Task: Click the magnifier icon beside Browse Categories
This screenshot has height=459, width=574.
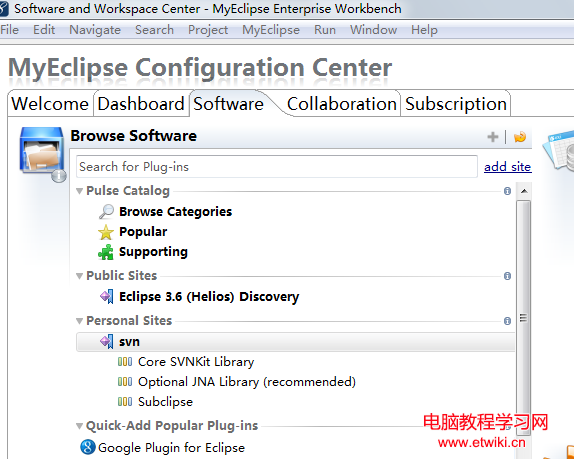Action: point(106,212)
